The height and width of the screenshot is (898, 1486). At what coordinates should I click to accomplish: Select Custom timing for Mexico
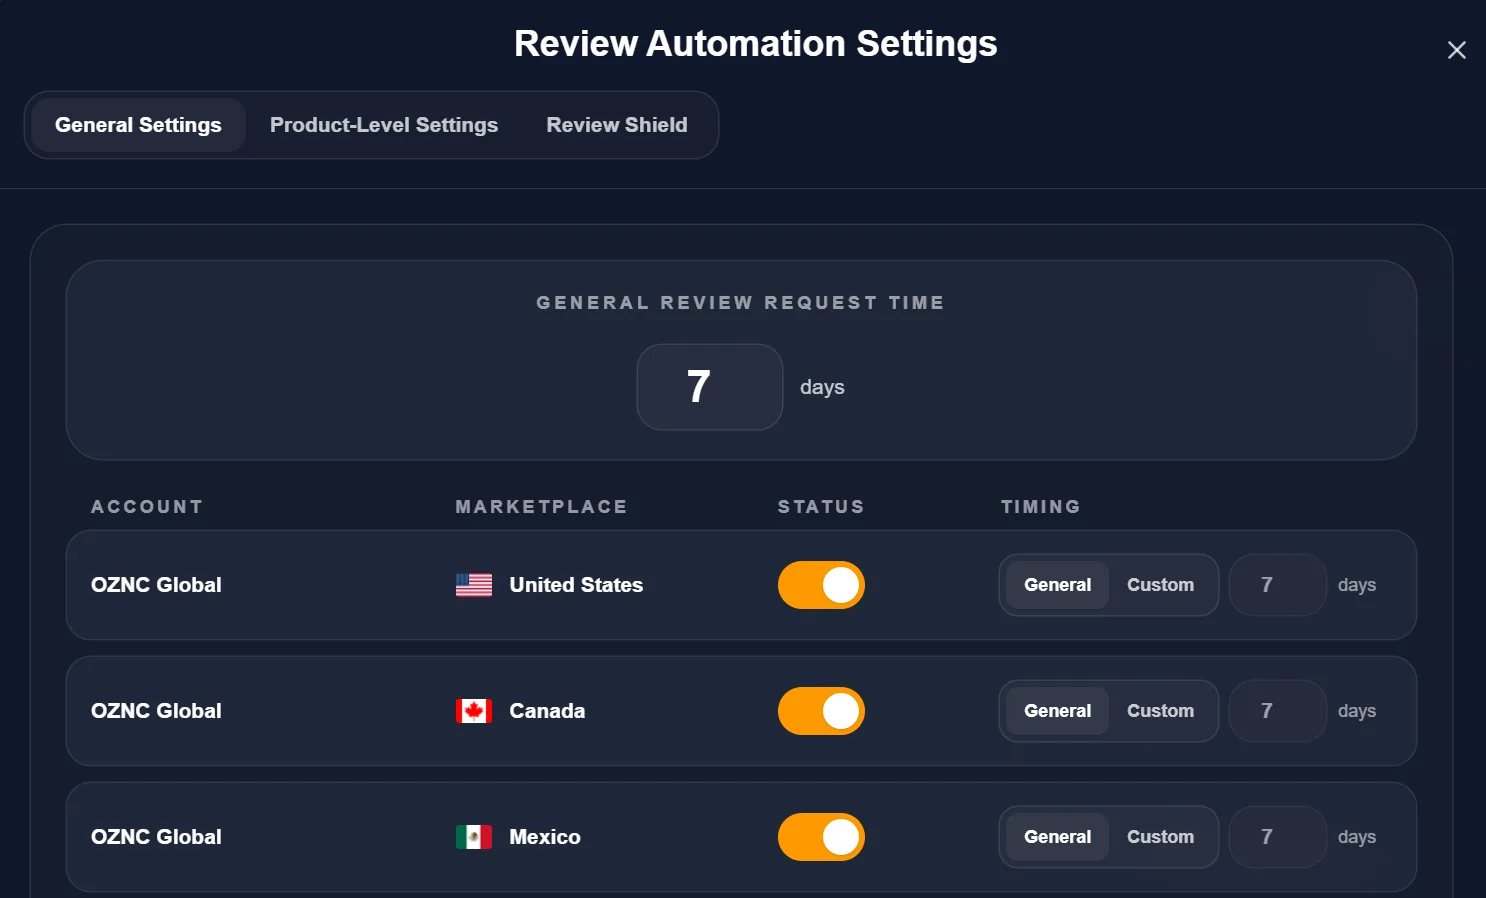click(x=1160, y=837)
